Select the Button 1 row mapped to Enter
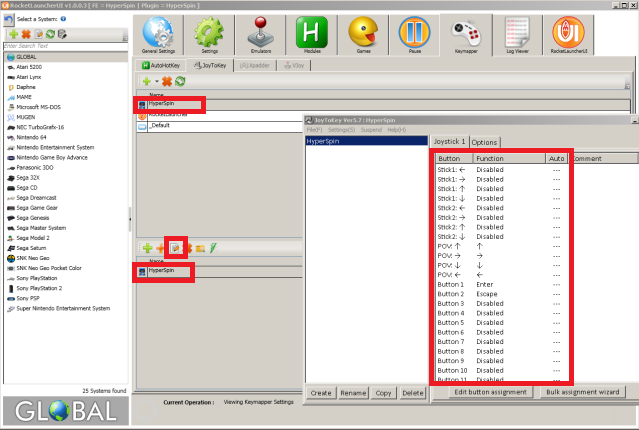Screen dimensions: 639x430 click(x=500, y=284)
